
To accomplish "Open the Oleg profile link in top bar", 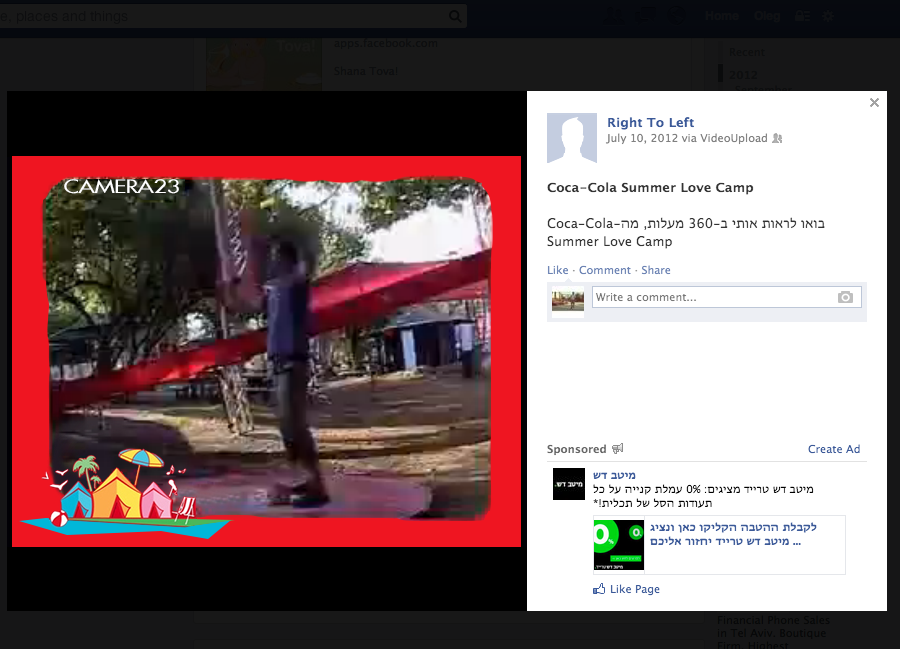I will coord(767,16).
